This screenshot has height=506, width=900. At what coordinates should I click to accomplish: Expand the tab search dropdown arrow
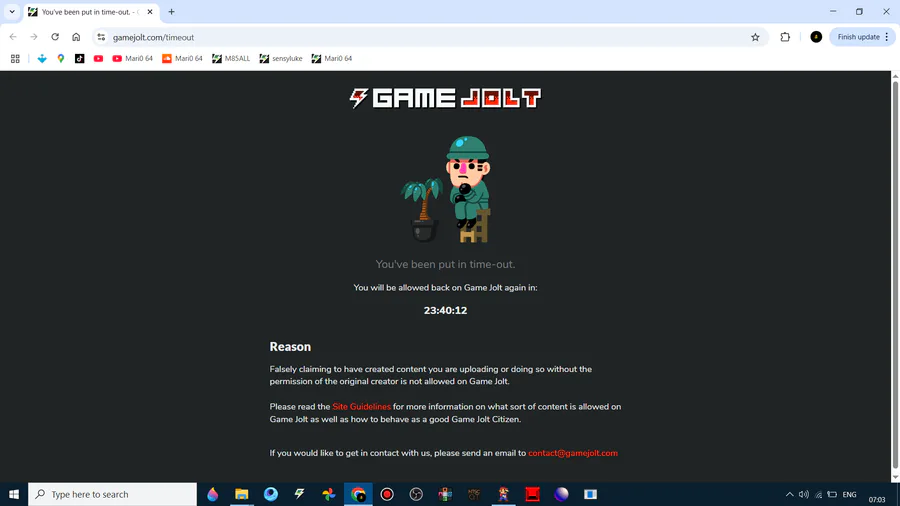tap(11, 11)
